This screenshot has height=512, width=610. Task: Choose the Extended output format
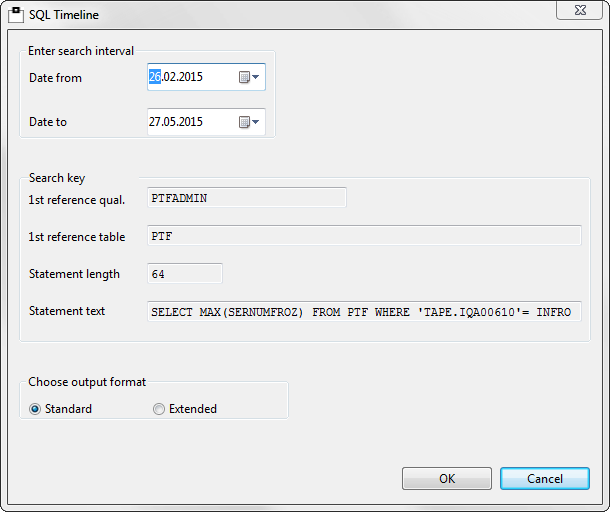(159, 408)
